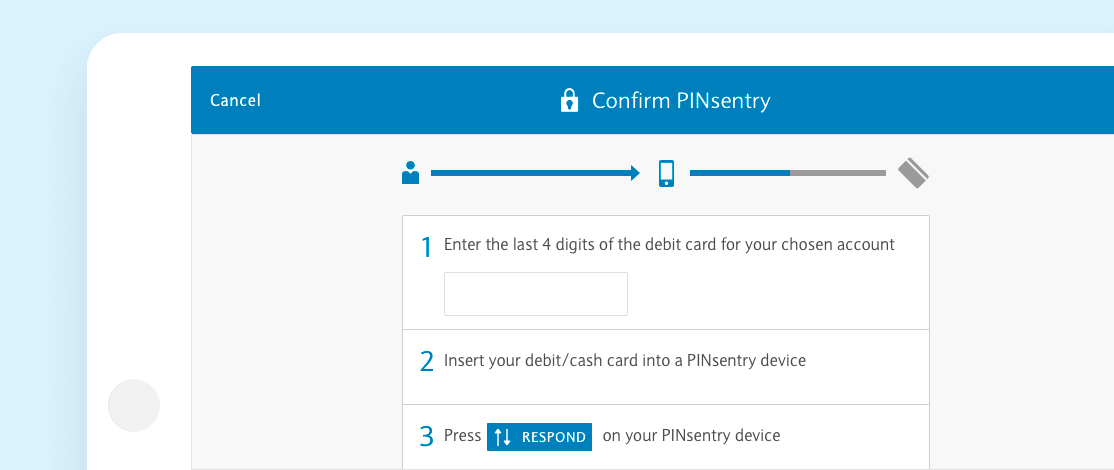This screenshot has height=470, width=1114.
Task: Click the 'on your PINsentry device' text in step 3
Action: coord(691,435)
